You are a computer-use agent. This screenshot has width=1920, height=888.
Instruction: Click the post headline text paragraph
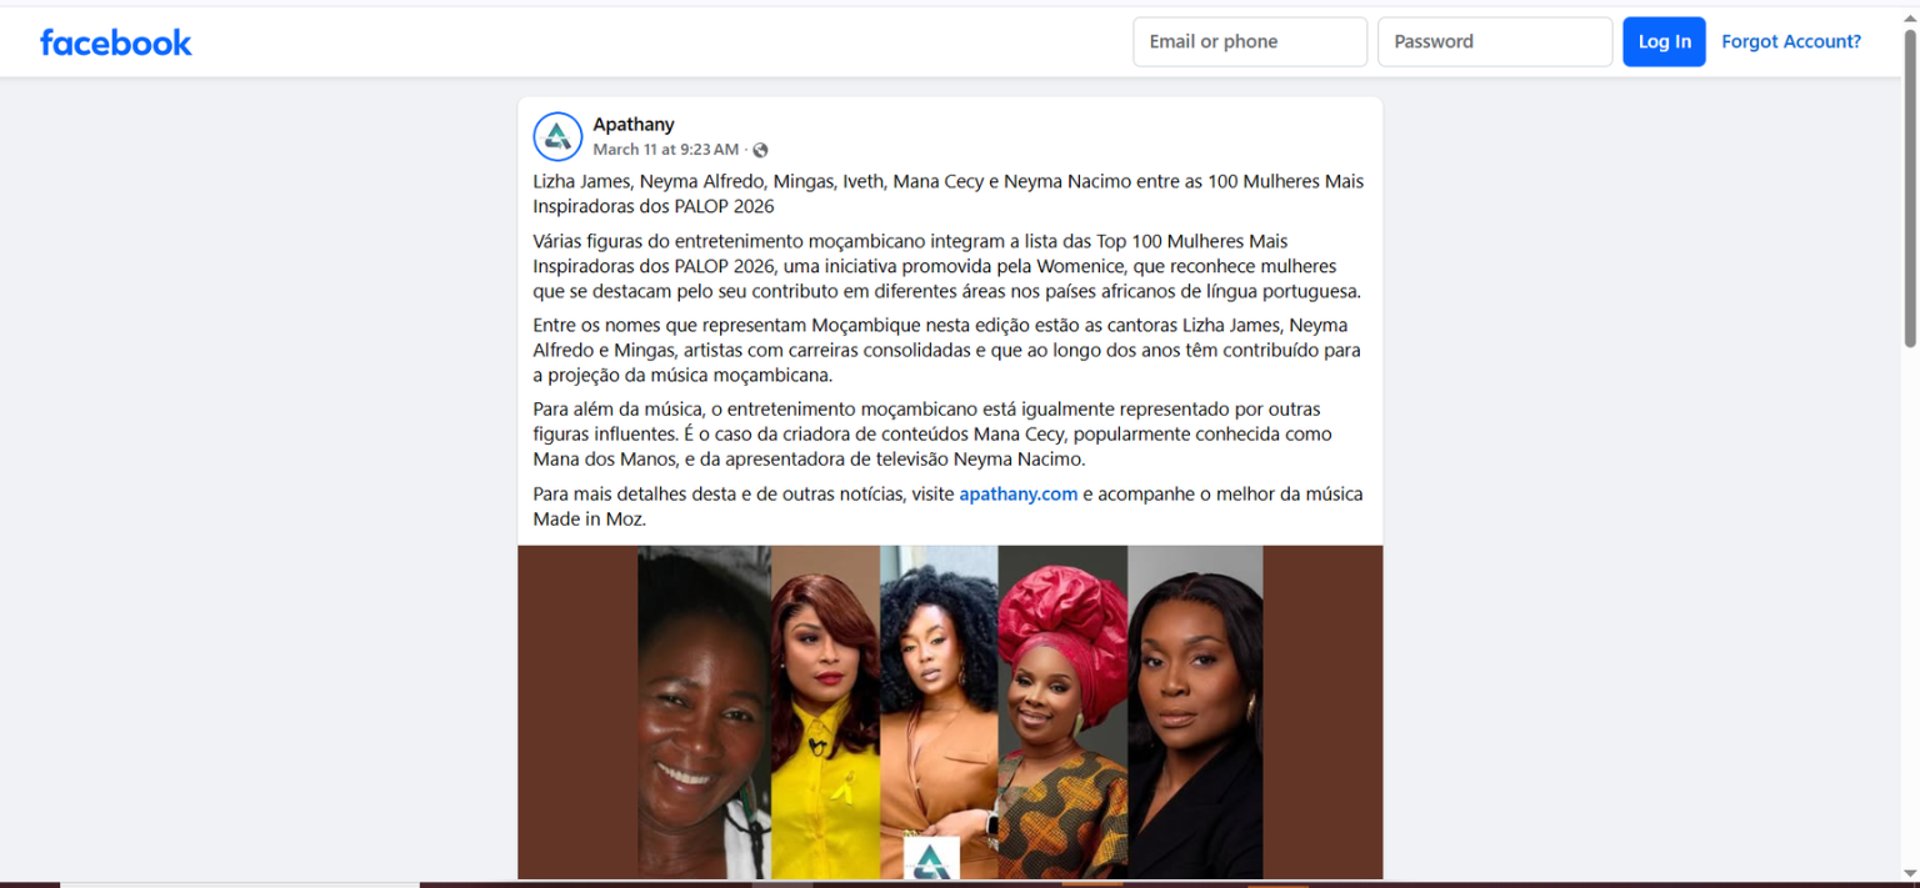948,194
